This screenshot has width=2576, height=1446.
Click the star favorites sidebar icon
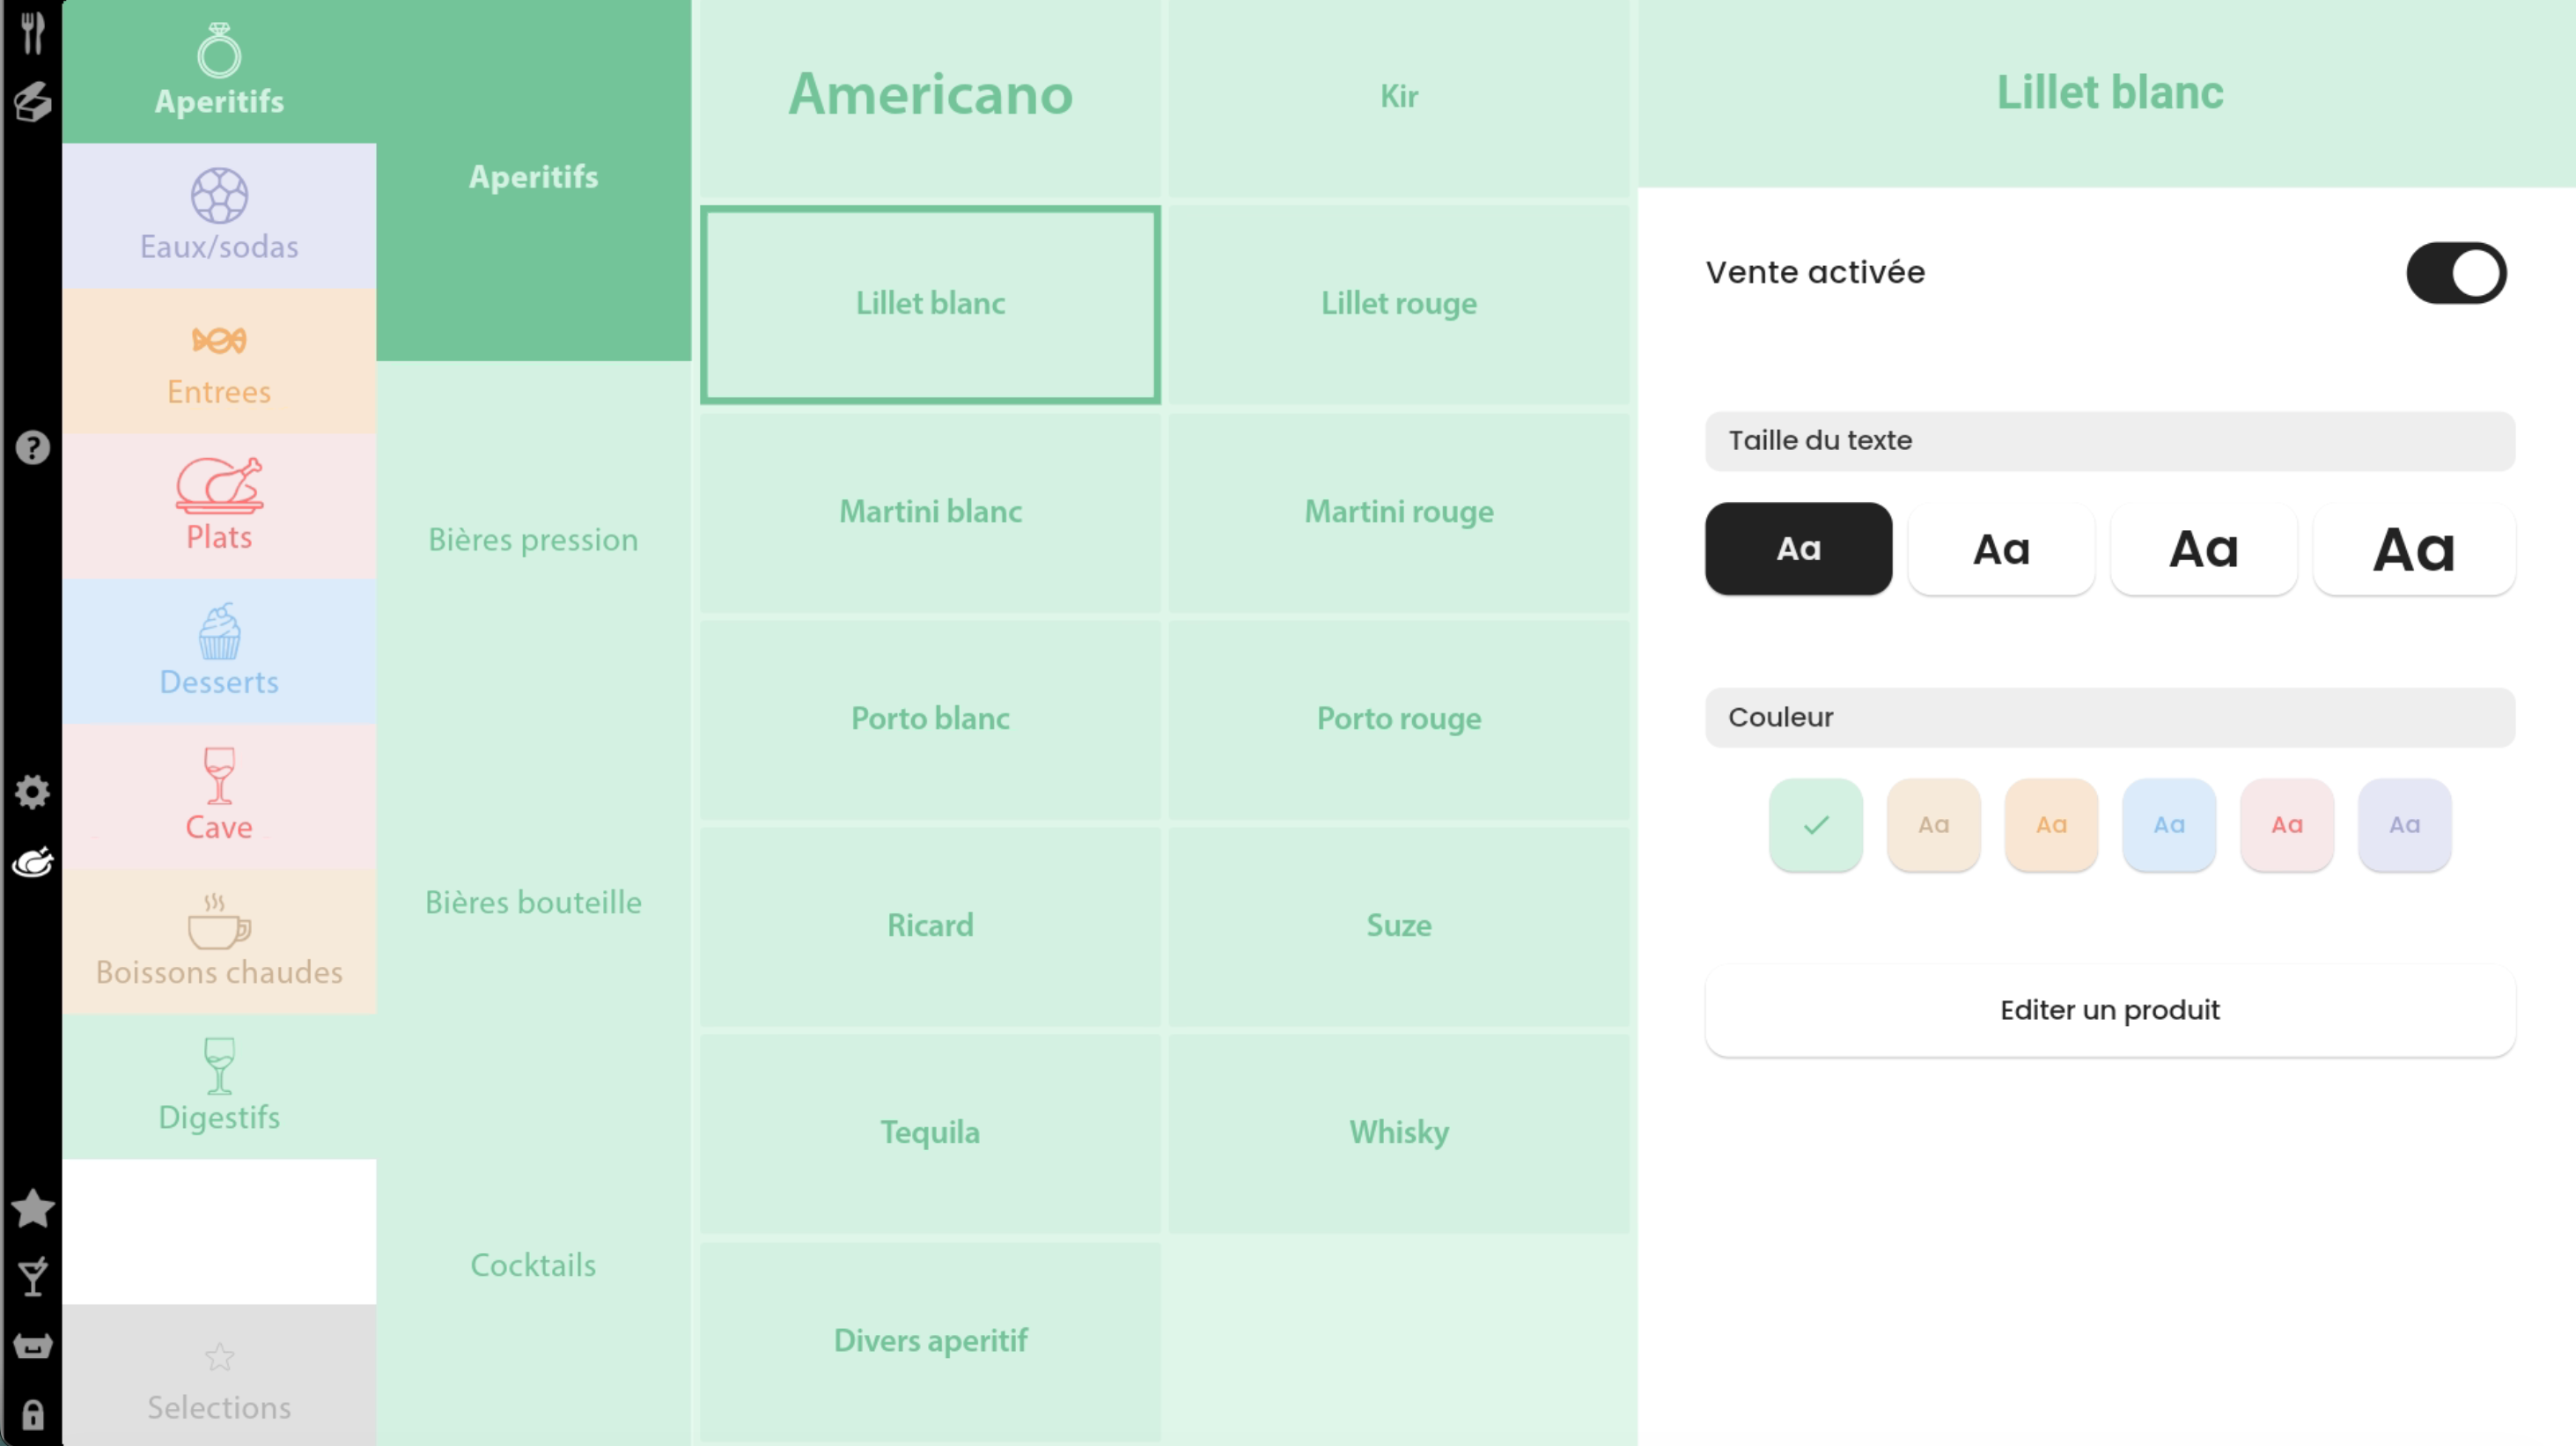point(32,1208)
